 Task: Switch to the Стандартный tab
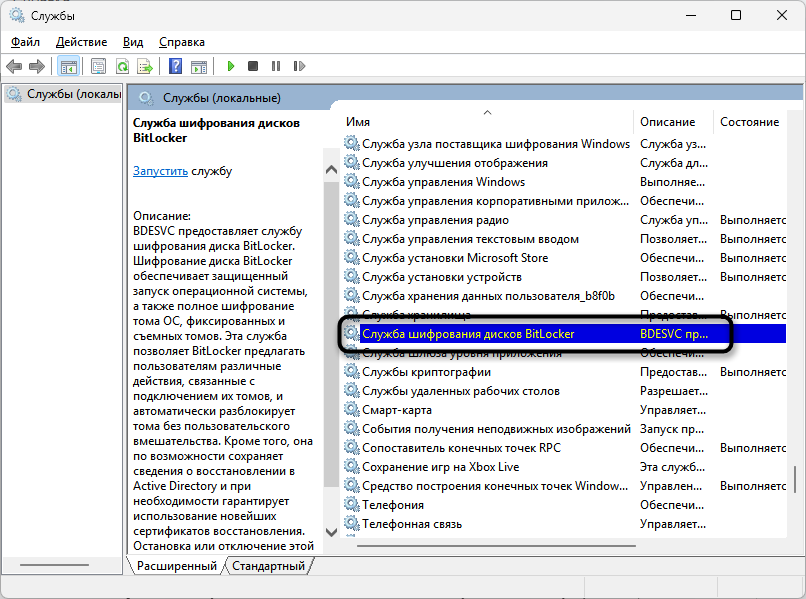pyautogui.click(x=269, y=566)
